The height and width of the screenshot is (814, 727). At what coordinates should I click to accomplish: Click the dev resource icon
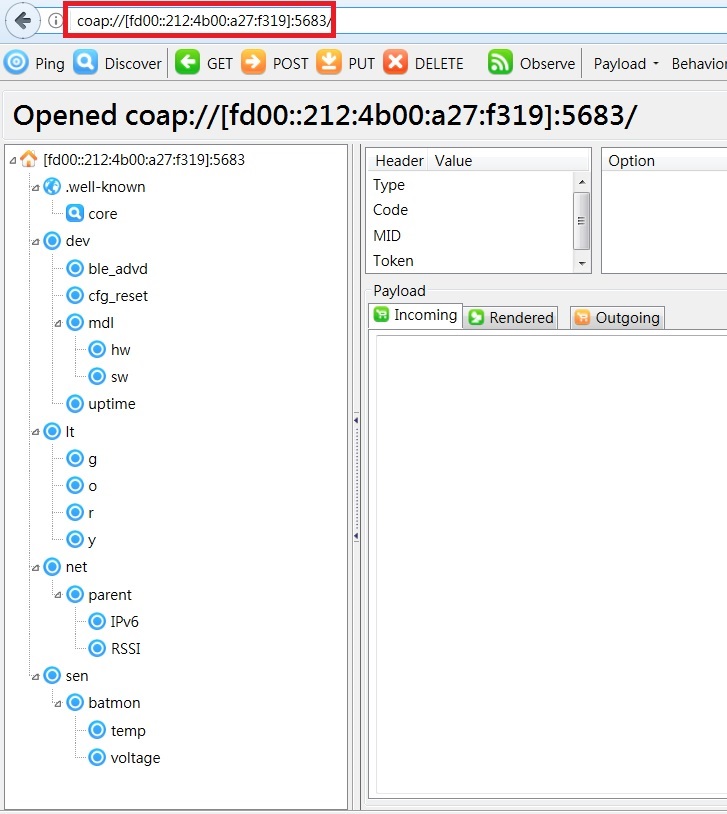point(52,240)
